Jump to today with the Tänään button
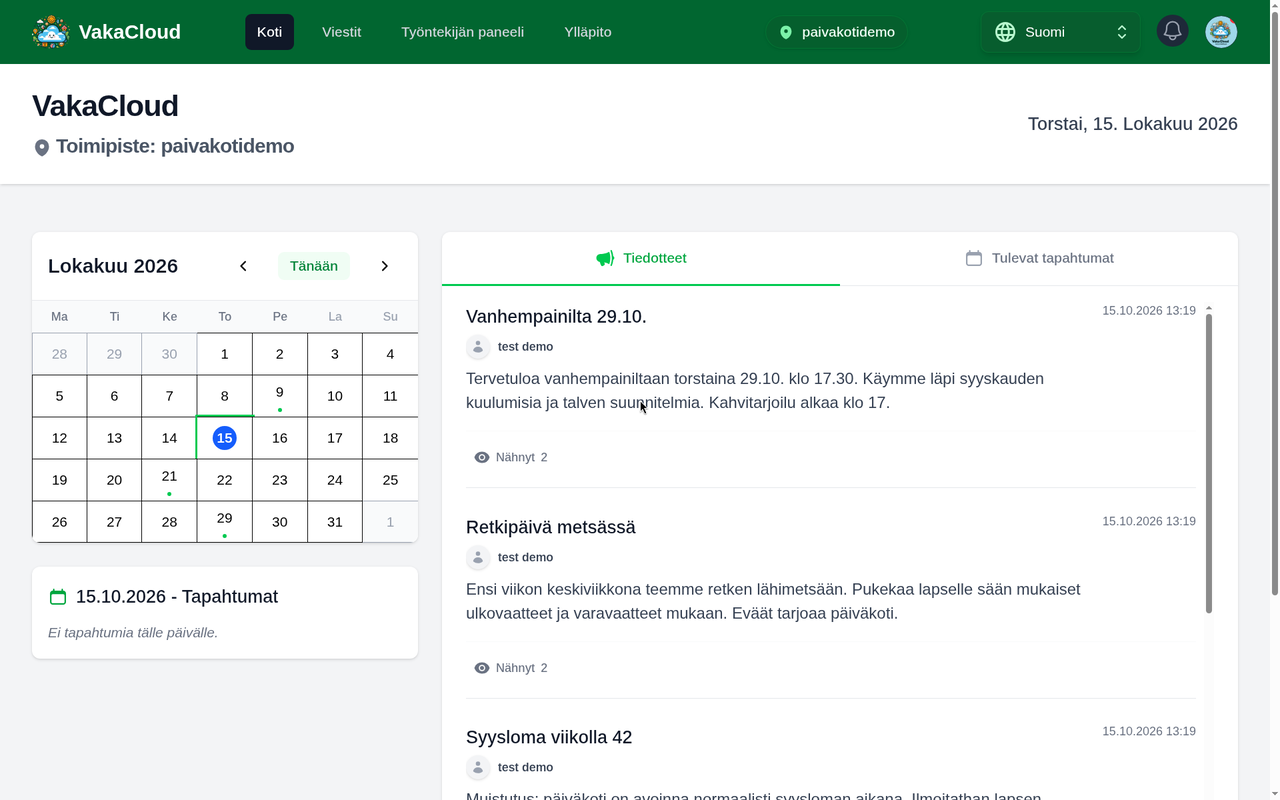1280x800 pixels. point(314,266)
